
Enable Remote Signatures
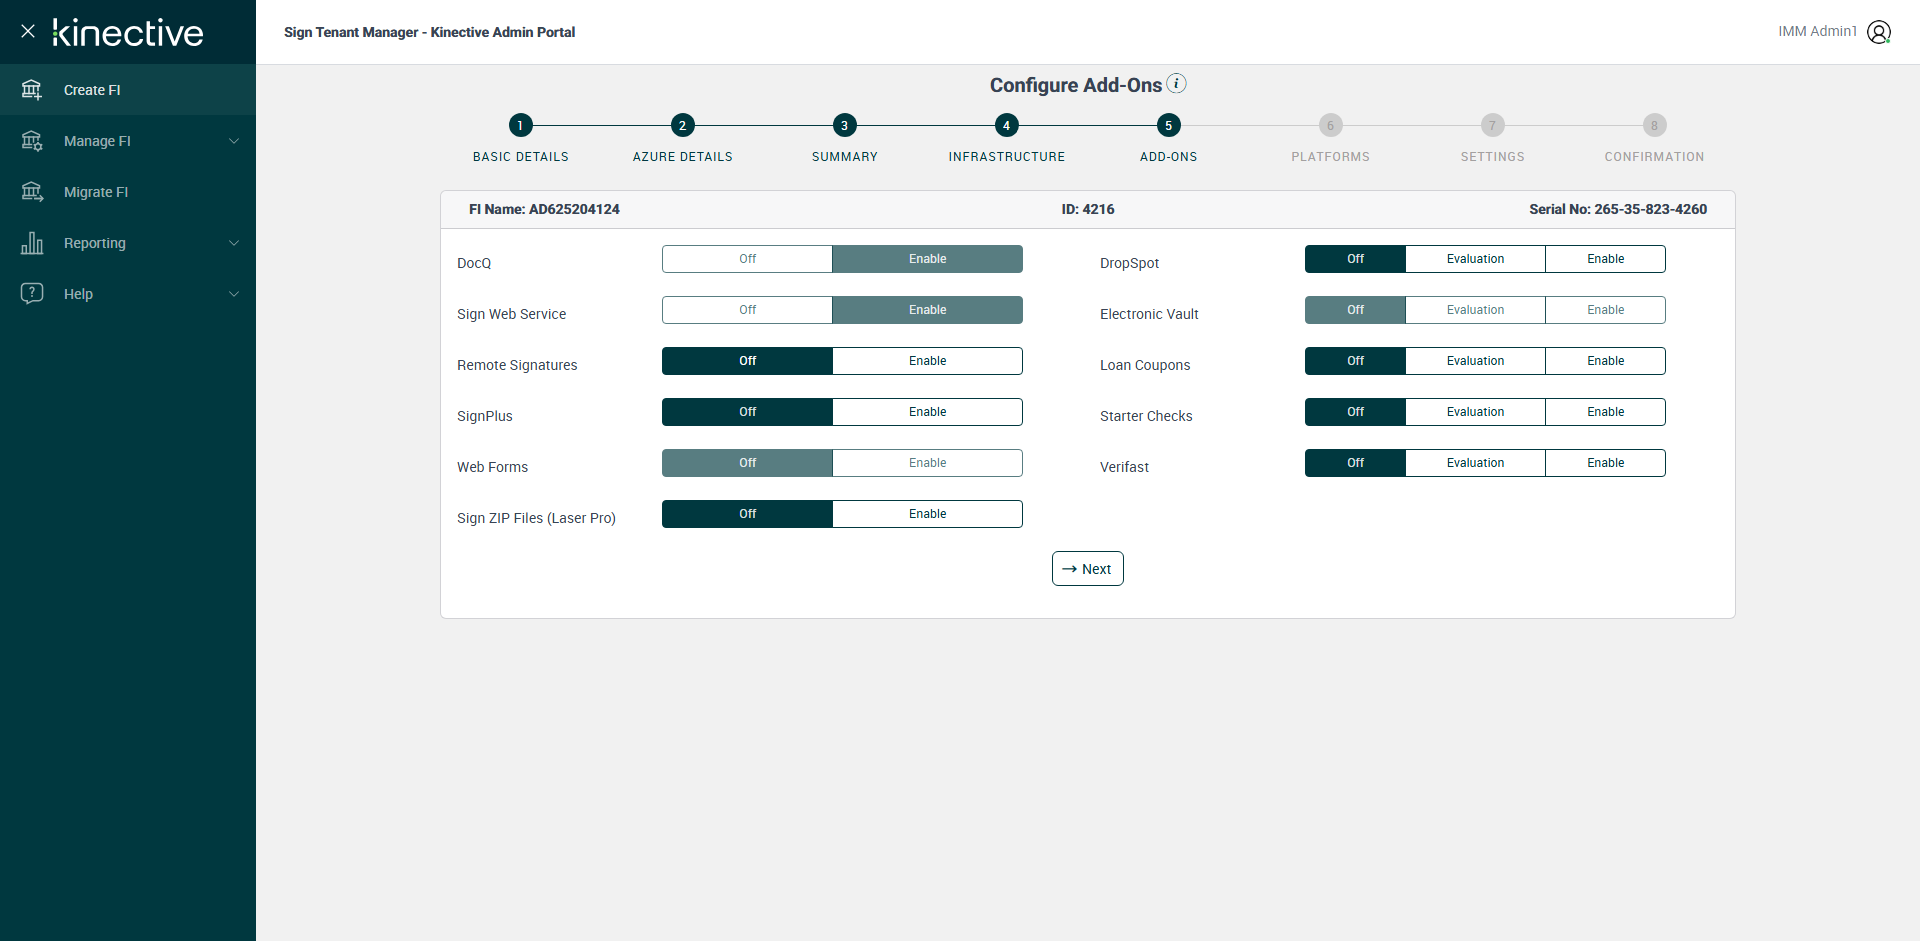tap(927, 361)
